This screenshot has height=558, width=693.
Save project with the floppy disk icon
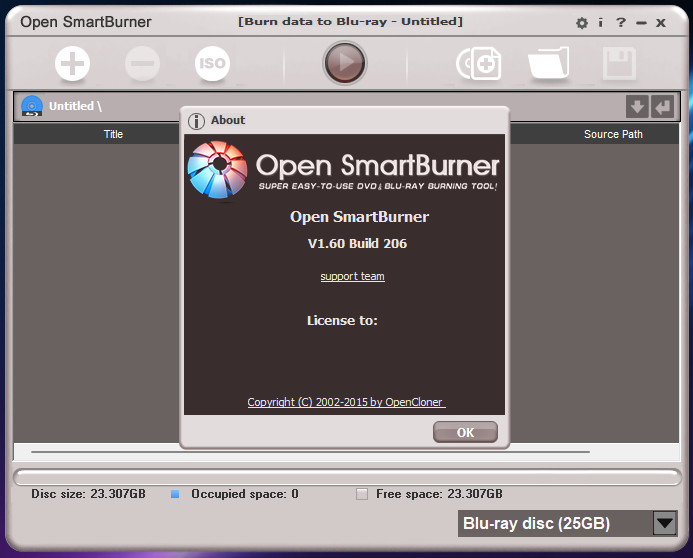(619, 64)
